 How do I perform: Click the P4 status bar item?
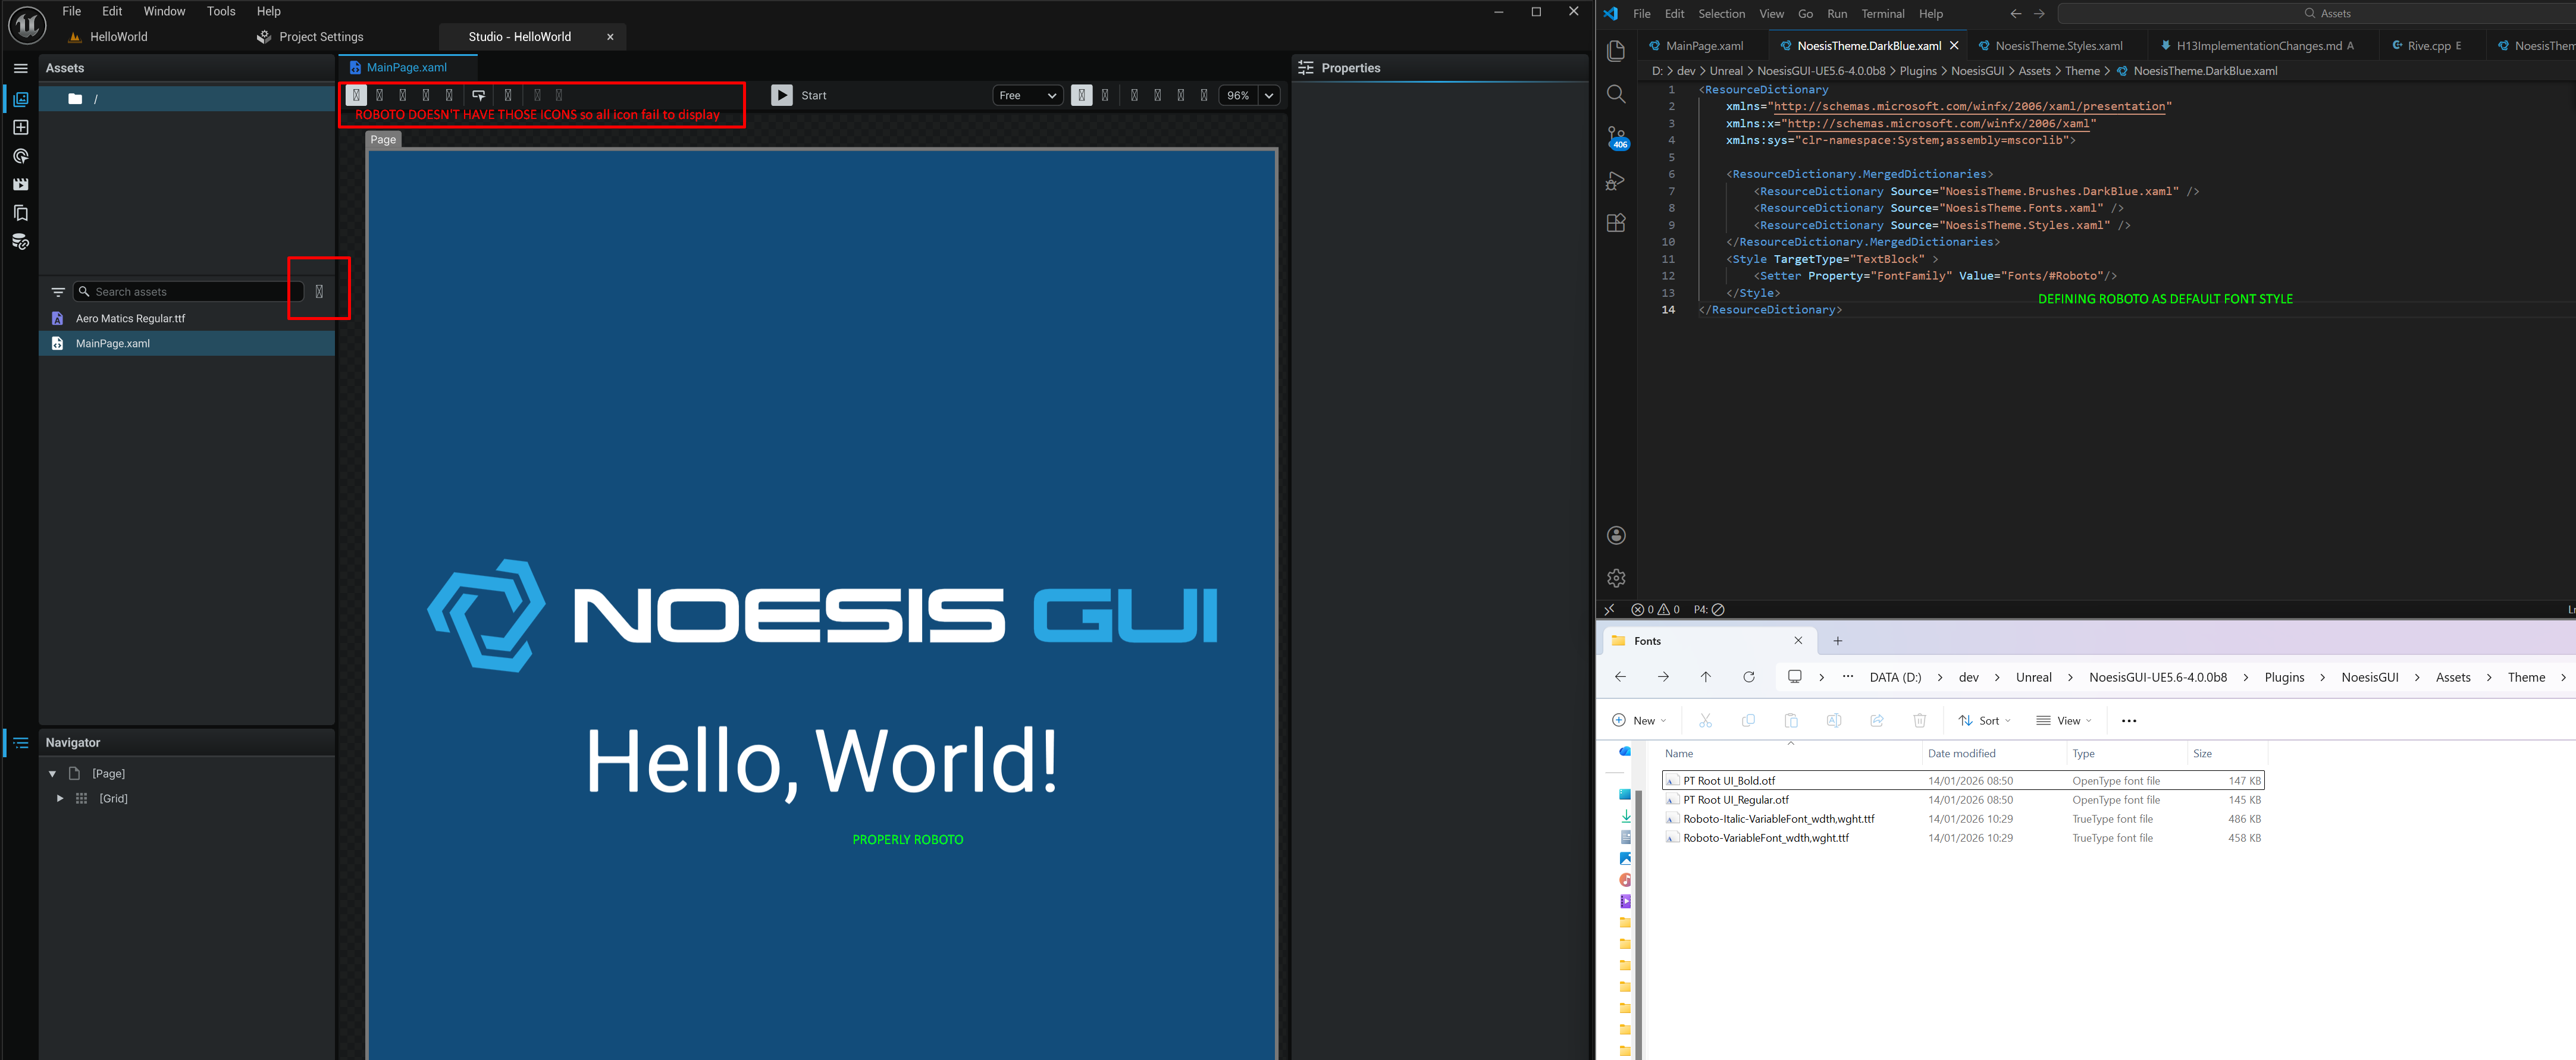point(1708,609)
